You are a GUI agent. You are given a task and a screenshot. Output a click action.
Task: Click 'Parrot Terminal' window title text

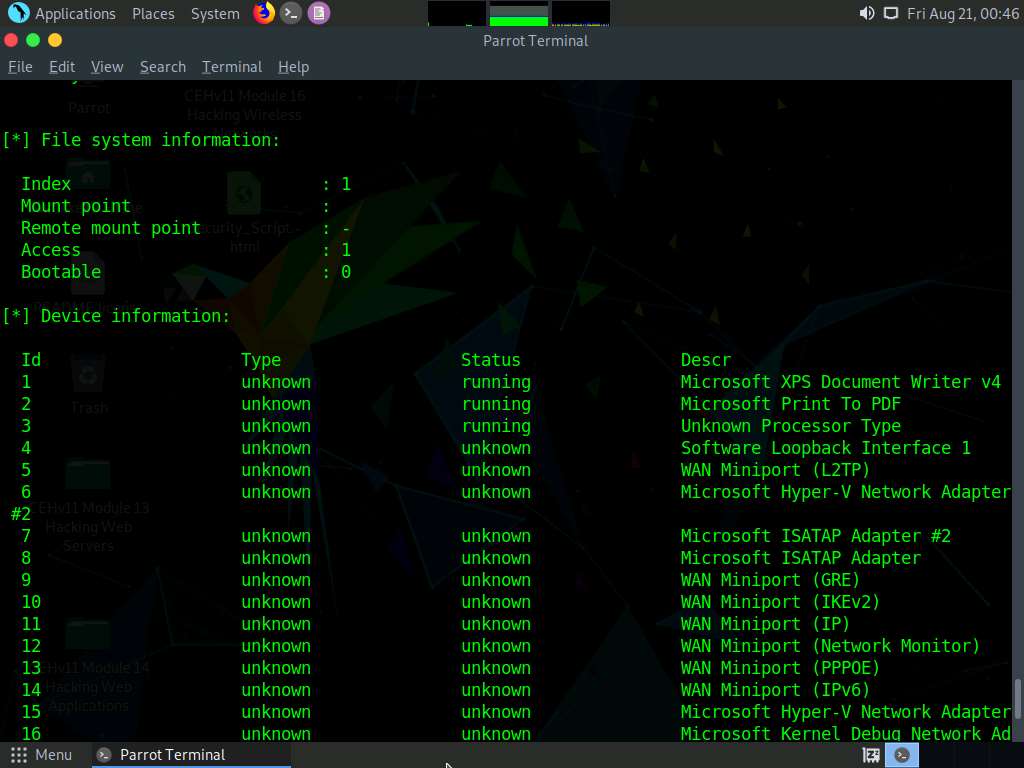[536, 40]
